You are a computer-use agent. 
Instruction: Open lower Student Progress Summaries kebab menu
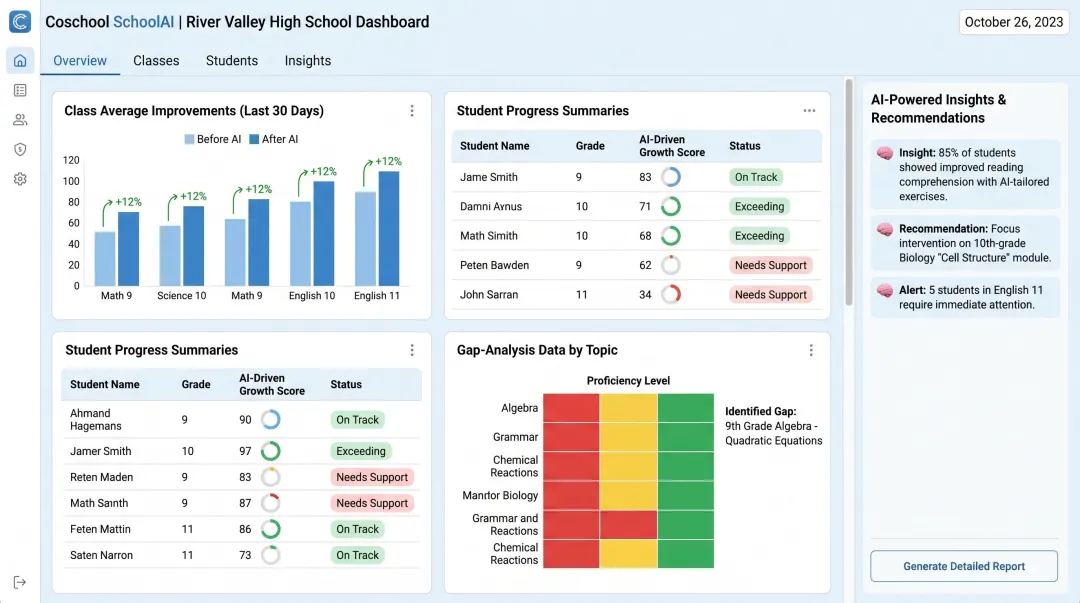(x=412, y=350)
